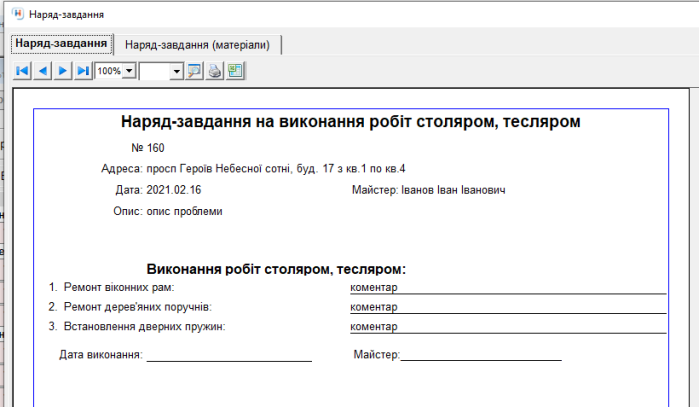Click the Майстер signature blank line
The width and height of the screenshot is (699, 407).
[480, 354]
